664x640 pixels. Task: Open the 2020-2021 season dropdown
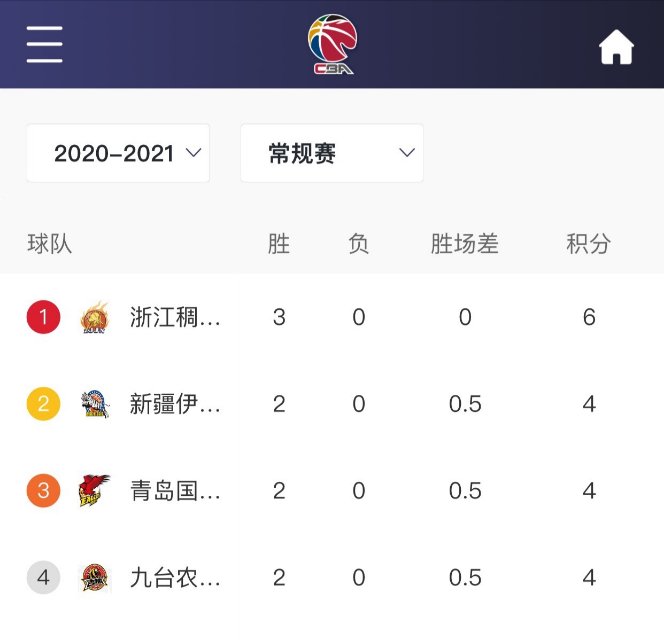pyautogui.click(x=118, y=153)
